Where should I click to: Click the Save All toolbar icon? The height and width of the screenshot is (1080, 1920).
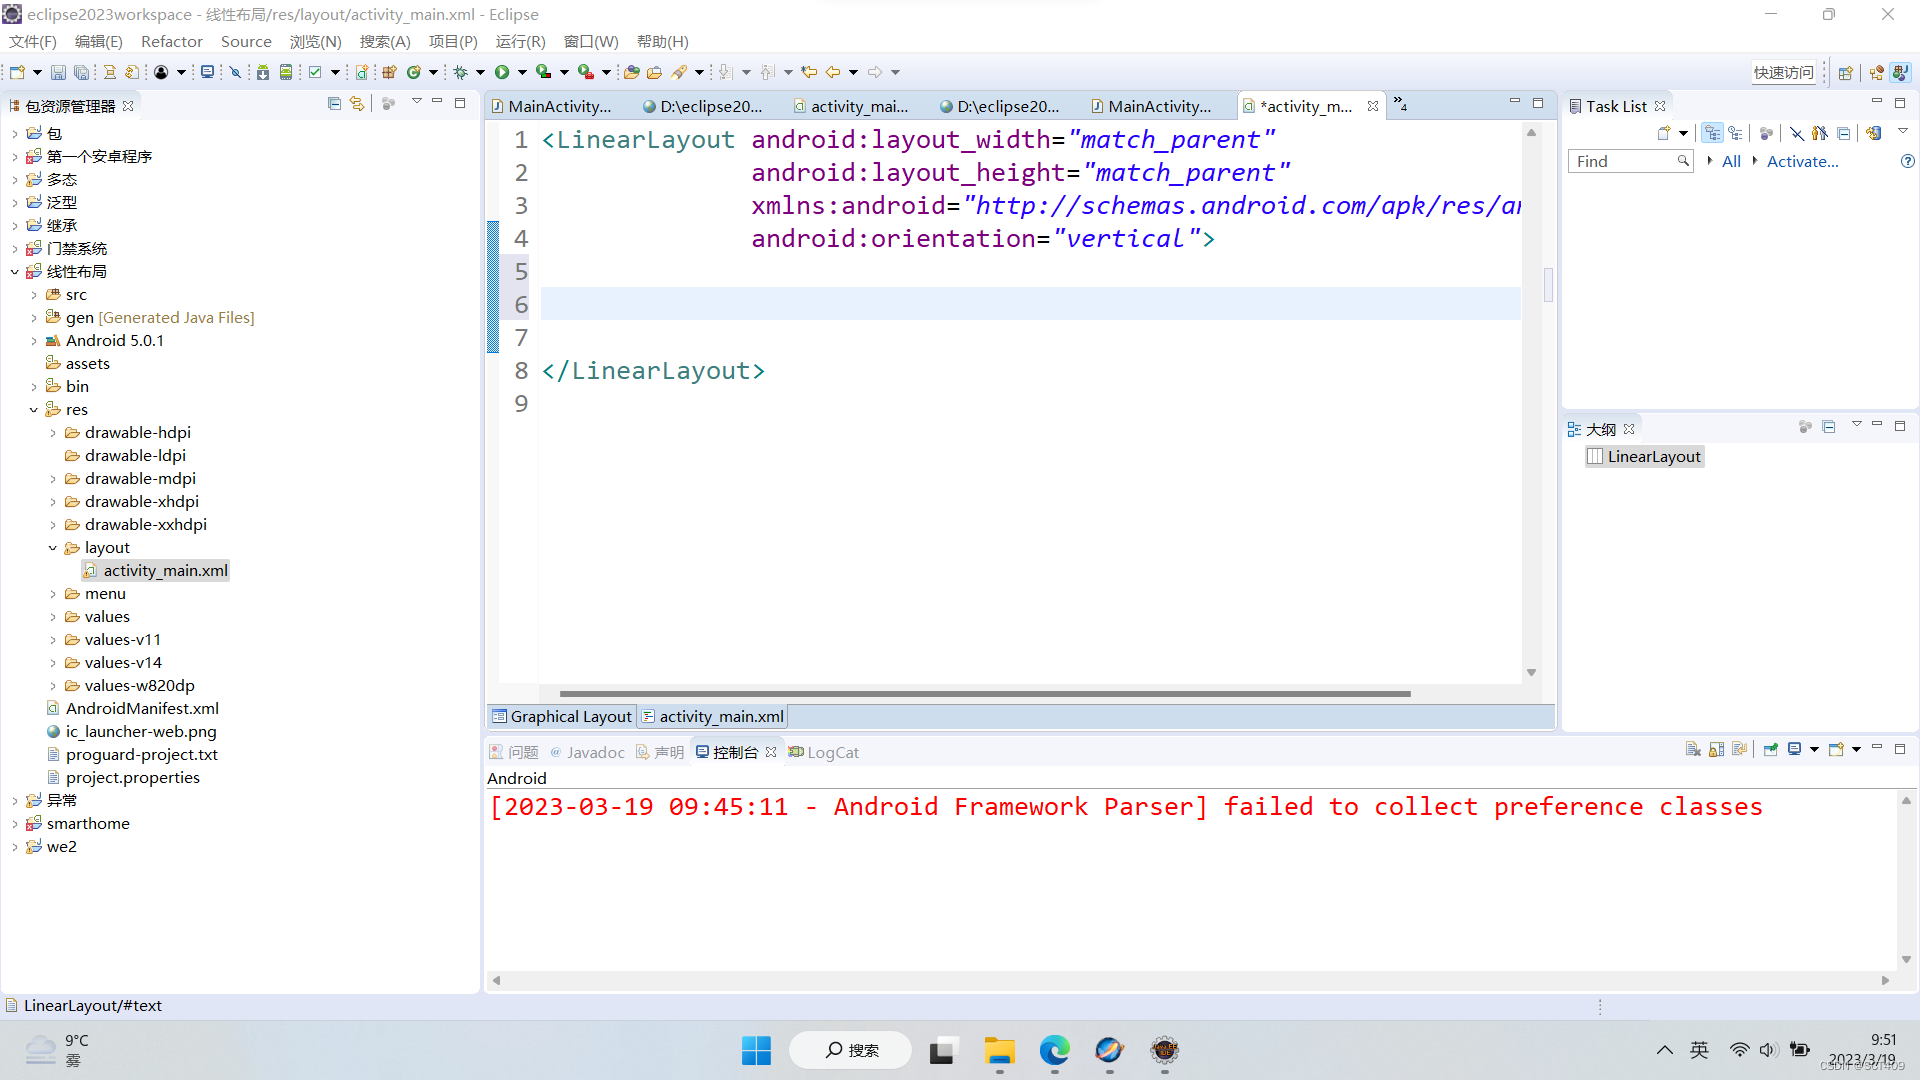82,72
